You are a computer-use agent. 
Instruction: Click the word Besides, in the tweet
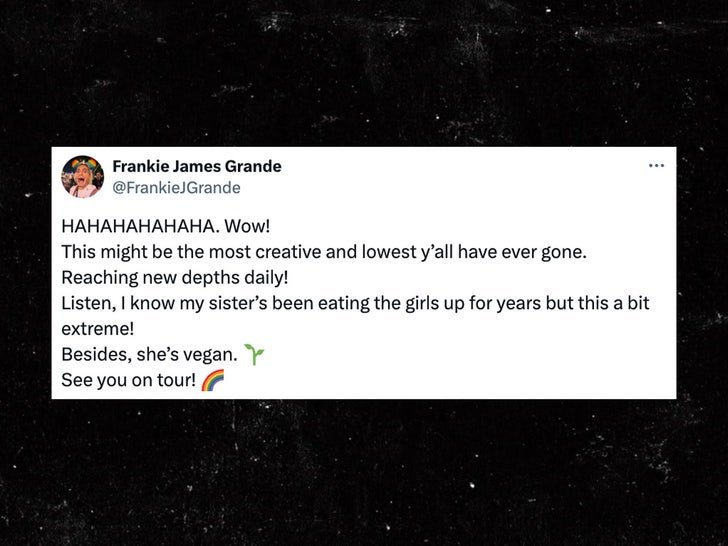pos(96,355)
